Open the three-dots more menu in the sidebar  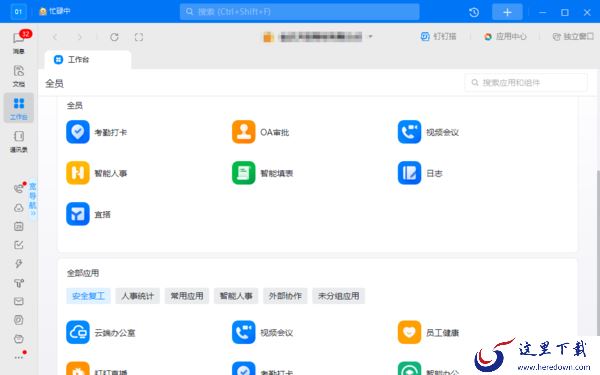(x=19, y=357)
